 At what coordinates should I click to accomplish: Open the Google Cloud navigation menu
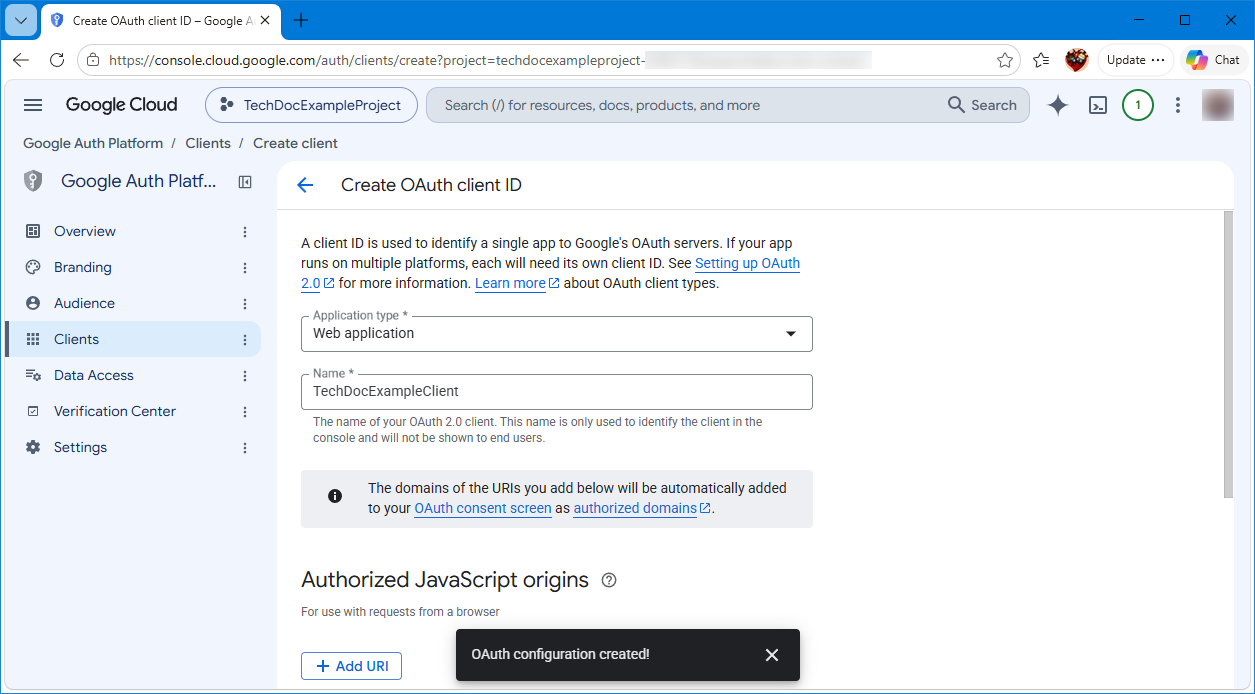(33, 105)
